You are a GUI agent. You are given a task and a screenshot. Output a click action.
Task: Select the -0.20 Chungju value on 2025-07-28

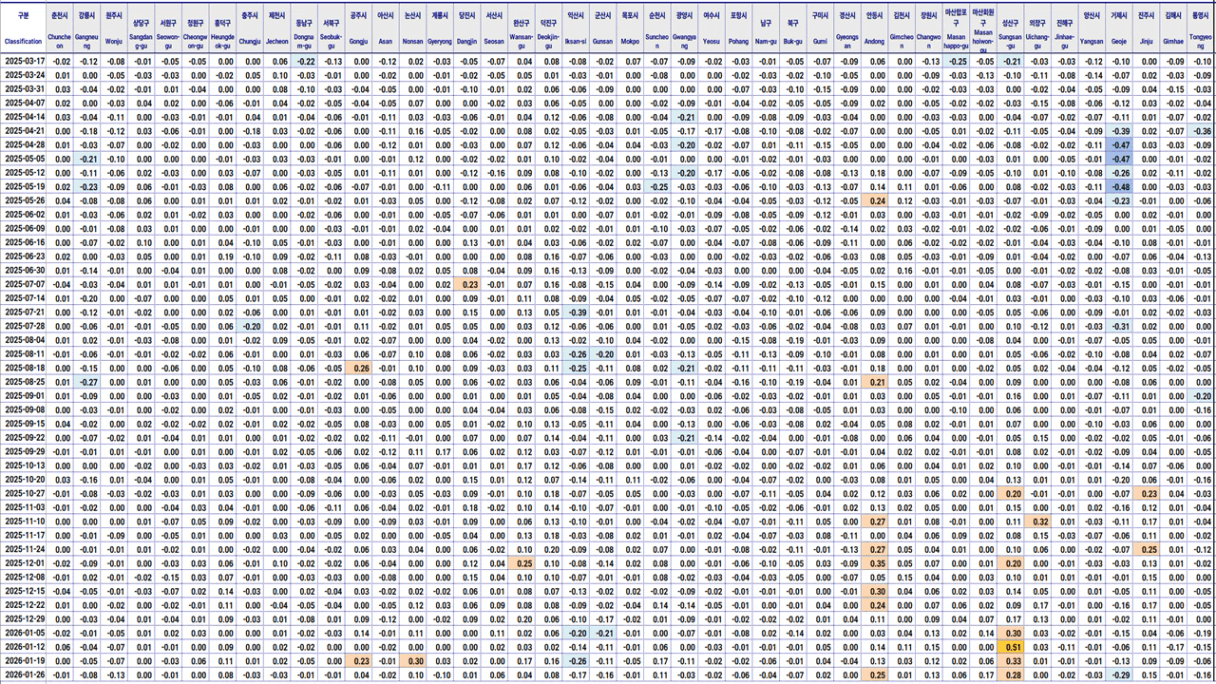(x=251, y=326)
